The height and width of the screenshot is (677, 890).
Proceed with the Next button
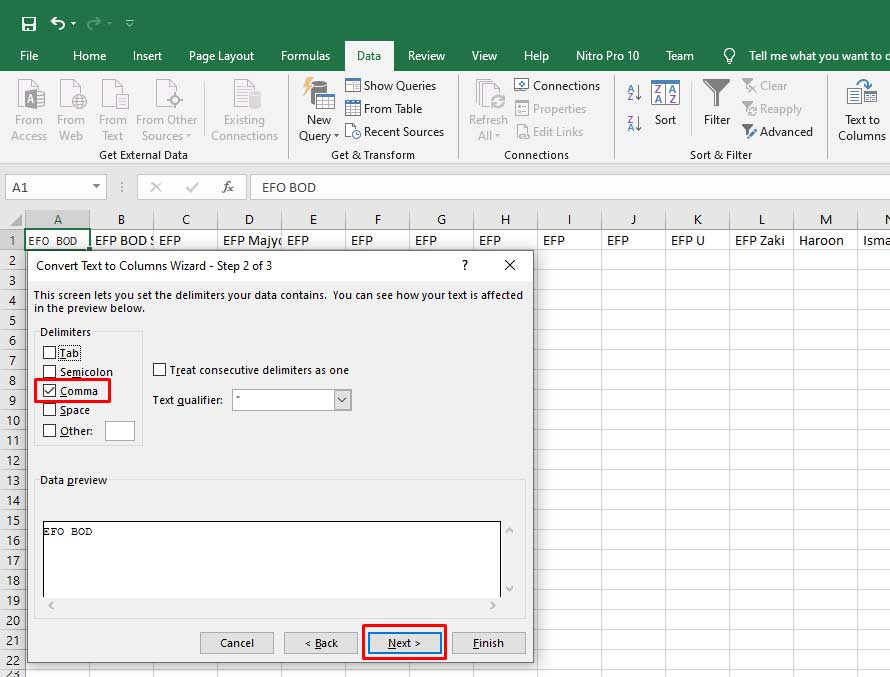click(404, 643)
